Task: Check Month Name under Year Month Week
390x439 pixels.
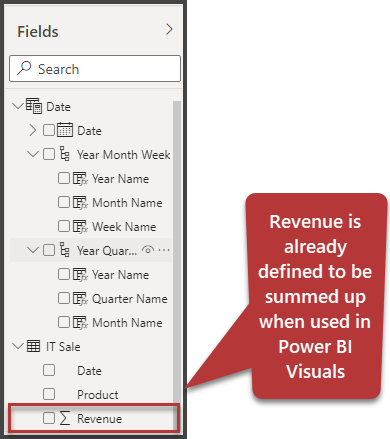Action: [64, 202]
